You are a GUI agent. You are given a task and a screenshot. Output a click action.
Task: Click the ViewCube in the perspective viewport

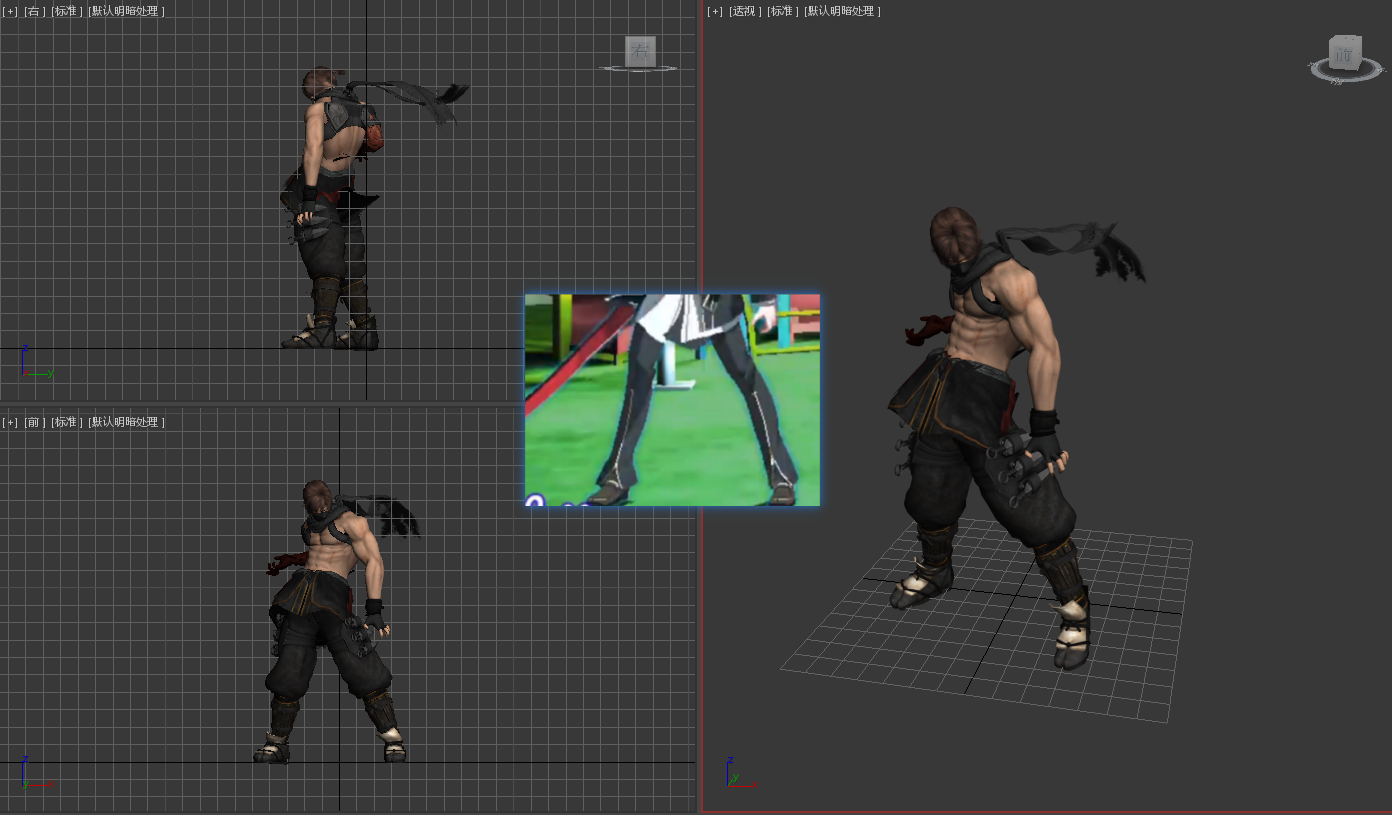[x=1345, y=53]
